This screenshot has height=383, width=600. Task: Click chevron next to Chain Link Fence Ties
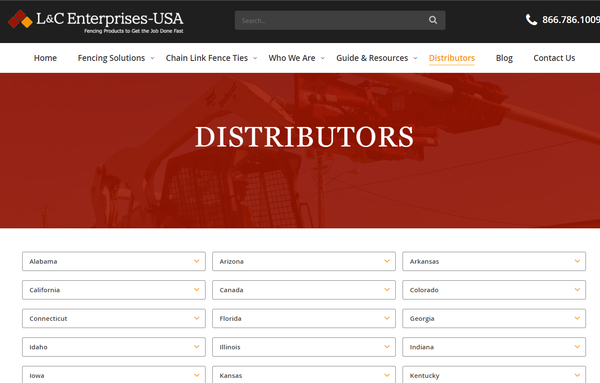pos(255,58)
